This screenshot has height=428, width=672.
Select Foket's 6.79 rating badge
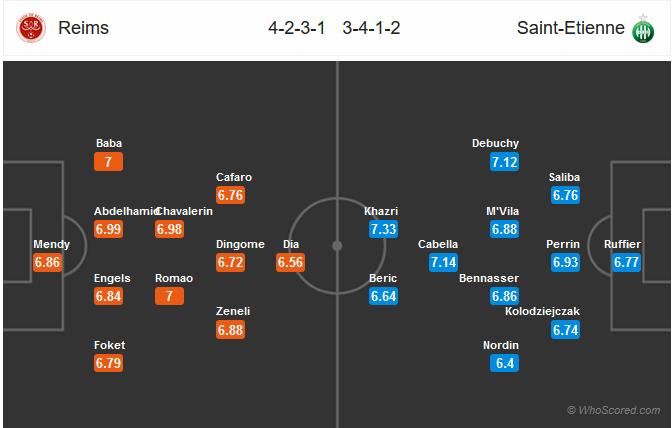108,364
